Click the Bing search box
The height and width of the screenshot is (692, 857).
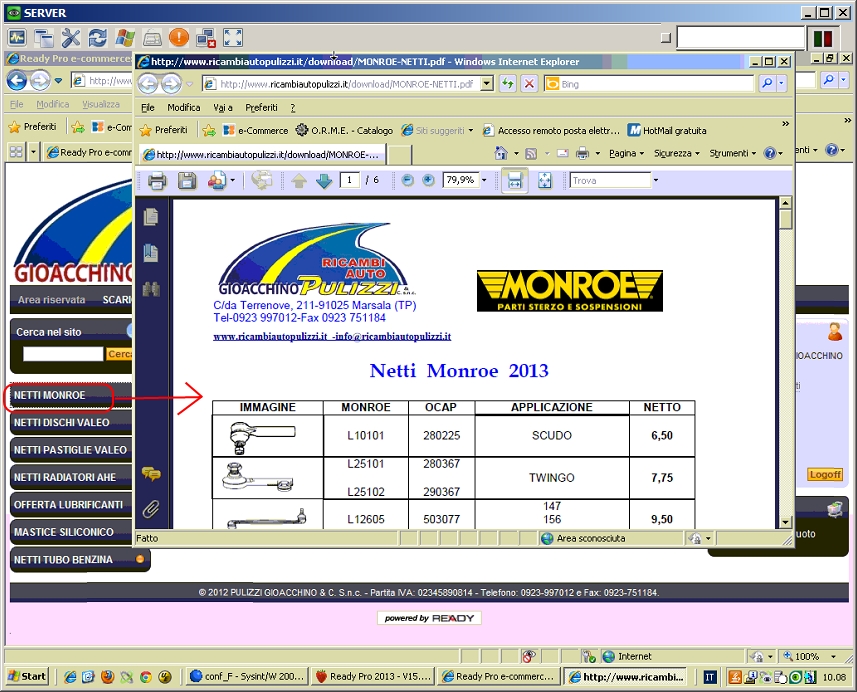(x=649, y=84)
